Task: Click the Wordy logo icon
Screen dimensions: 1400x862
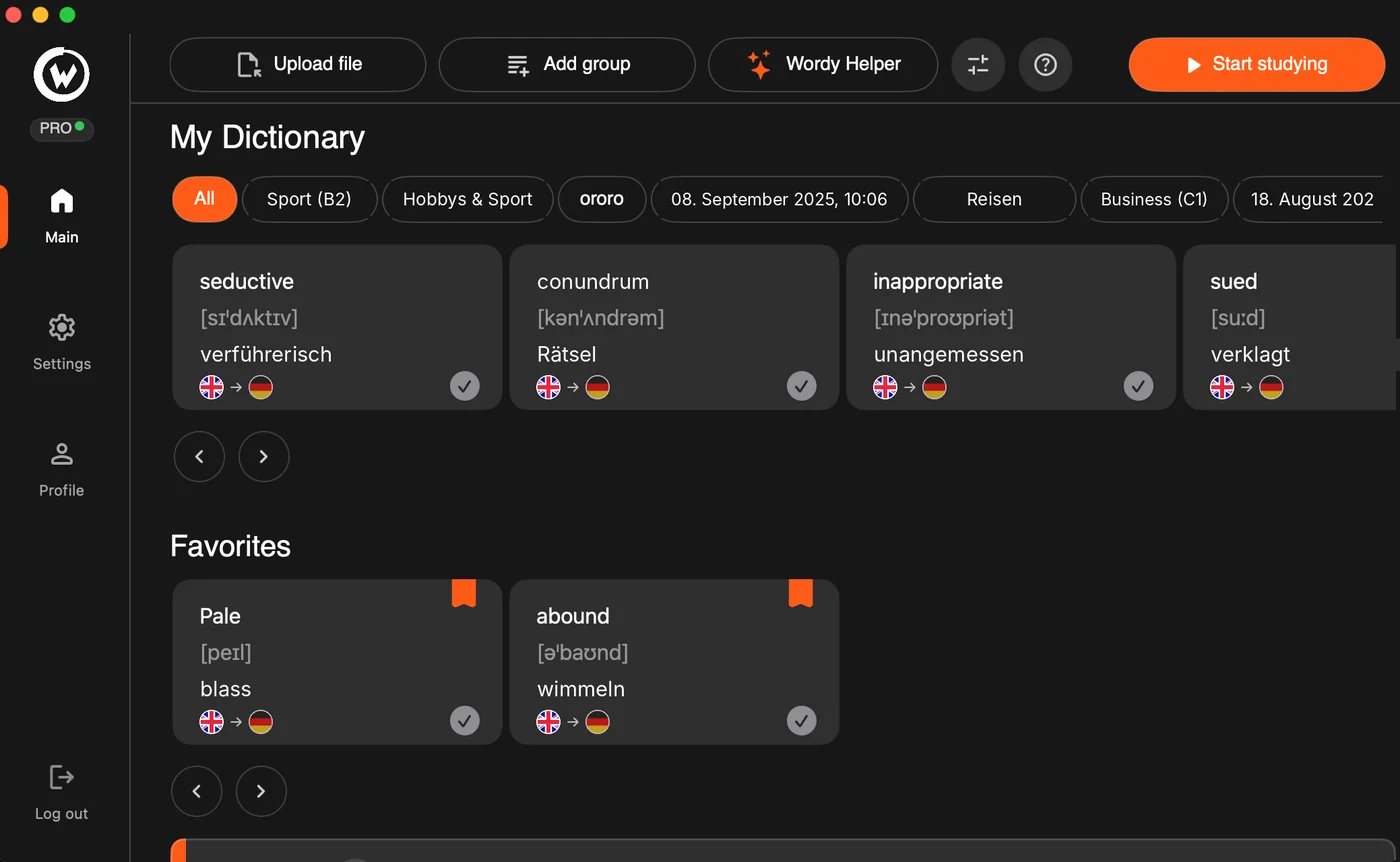Action: point(61,73)
